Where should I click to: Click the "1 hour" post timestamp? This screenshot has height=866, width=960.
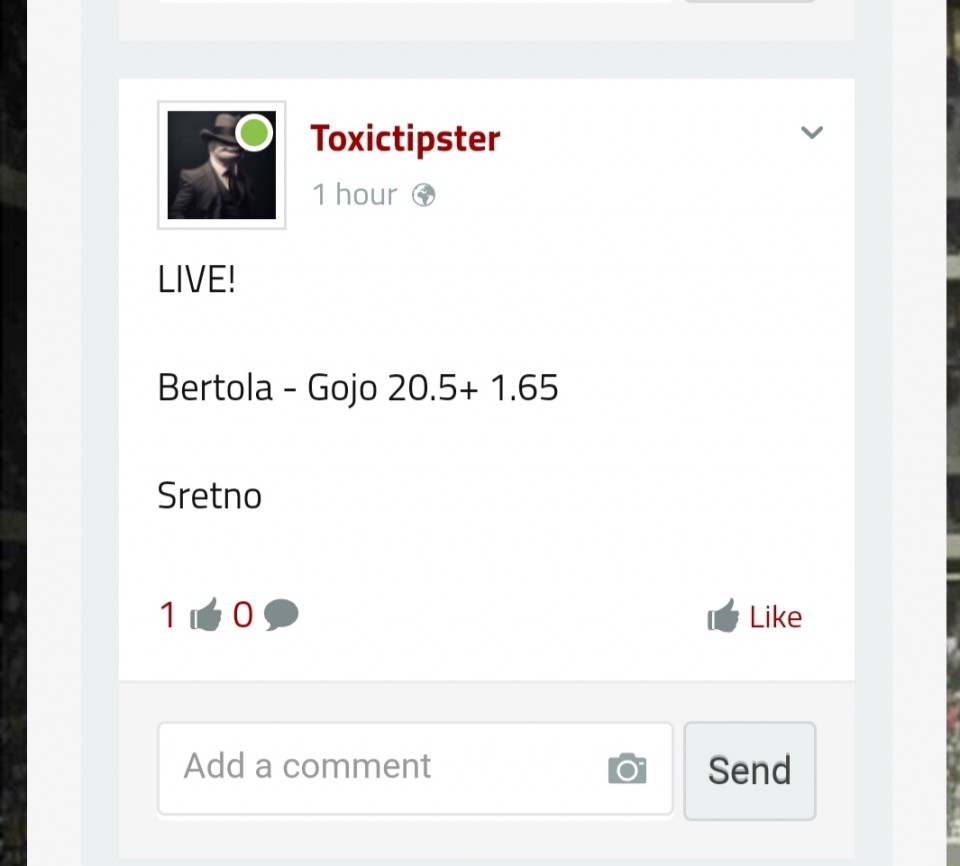354,195
